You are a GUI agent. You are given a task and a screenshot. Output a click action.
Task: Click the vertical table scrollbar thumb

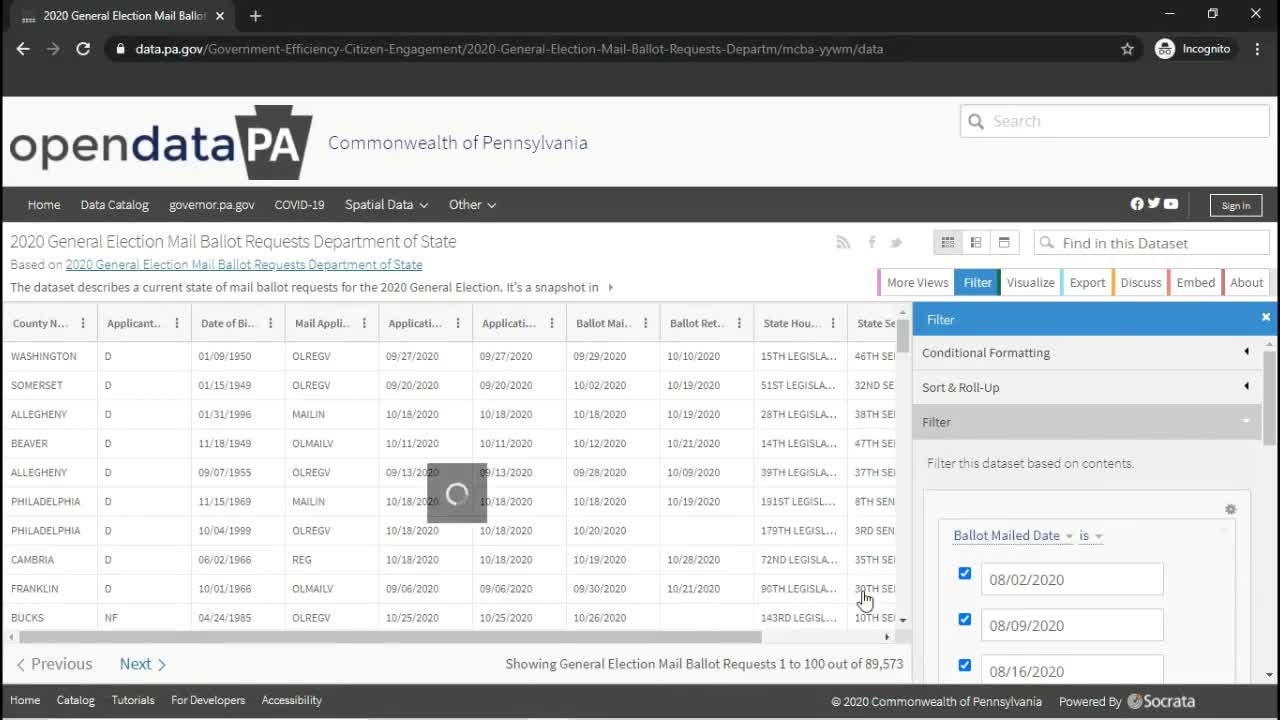(x=902, y=337)
